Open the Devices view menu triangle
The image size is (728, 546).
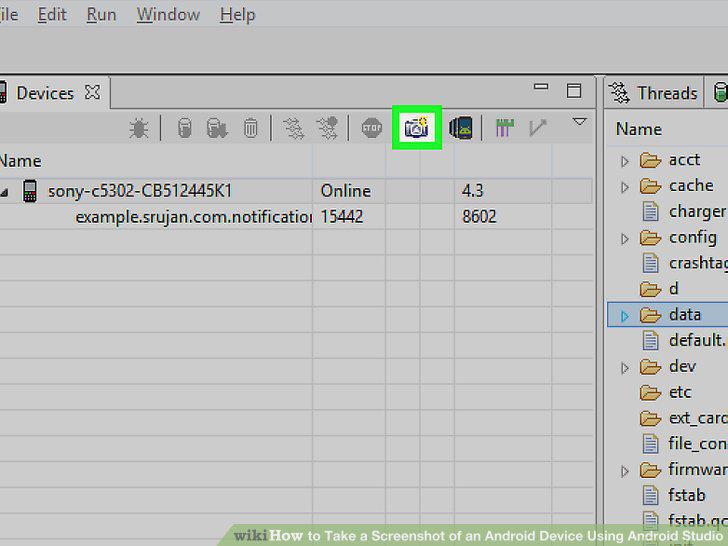click(x=579, y=122)
